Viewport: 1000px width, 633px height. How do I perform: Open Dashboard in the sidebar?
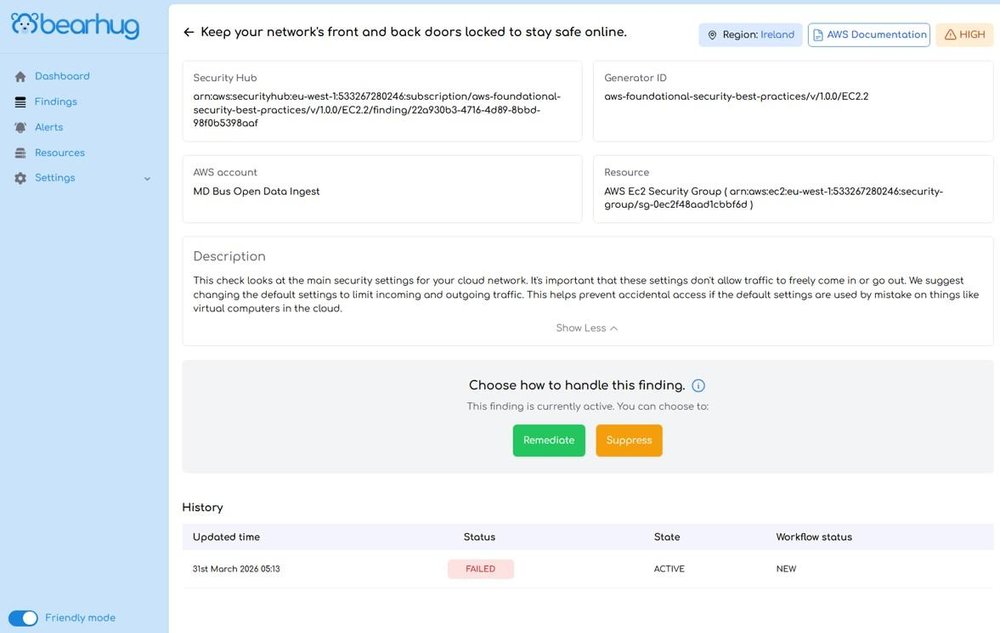pos(62,76)
